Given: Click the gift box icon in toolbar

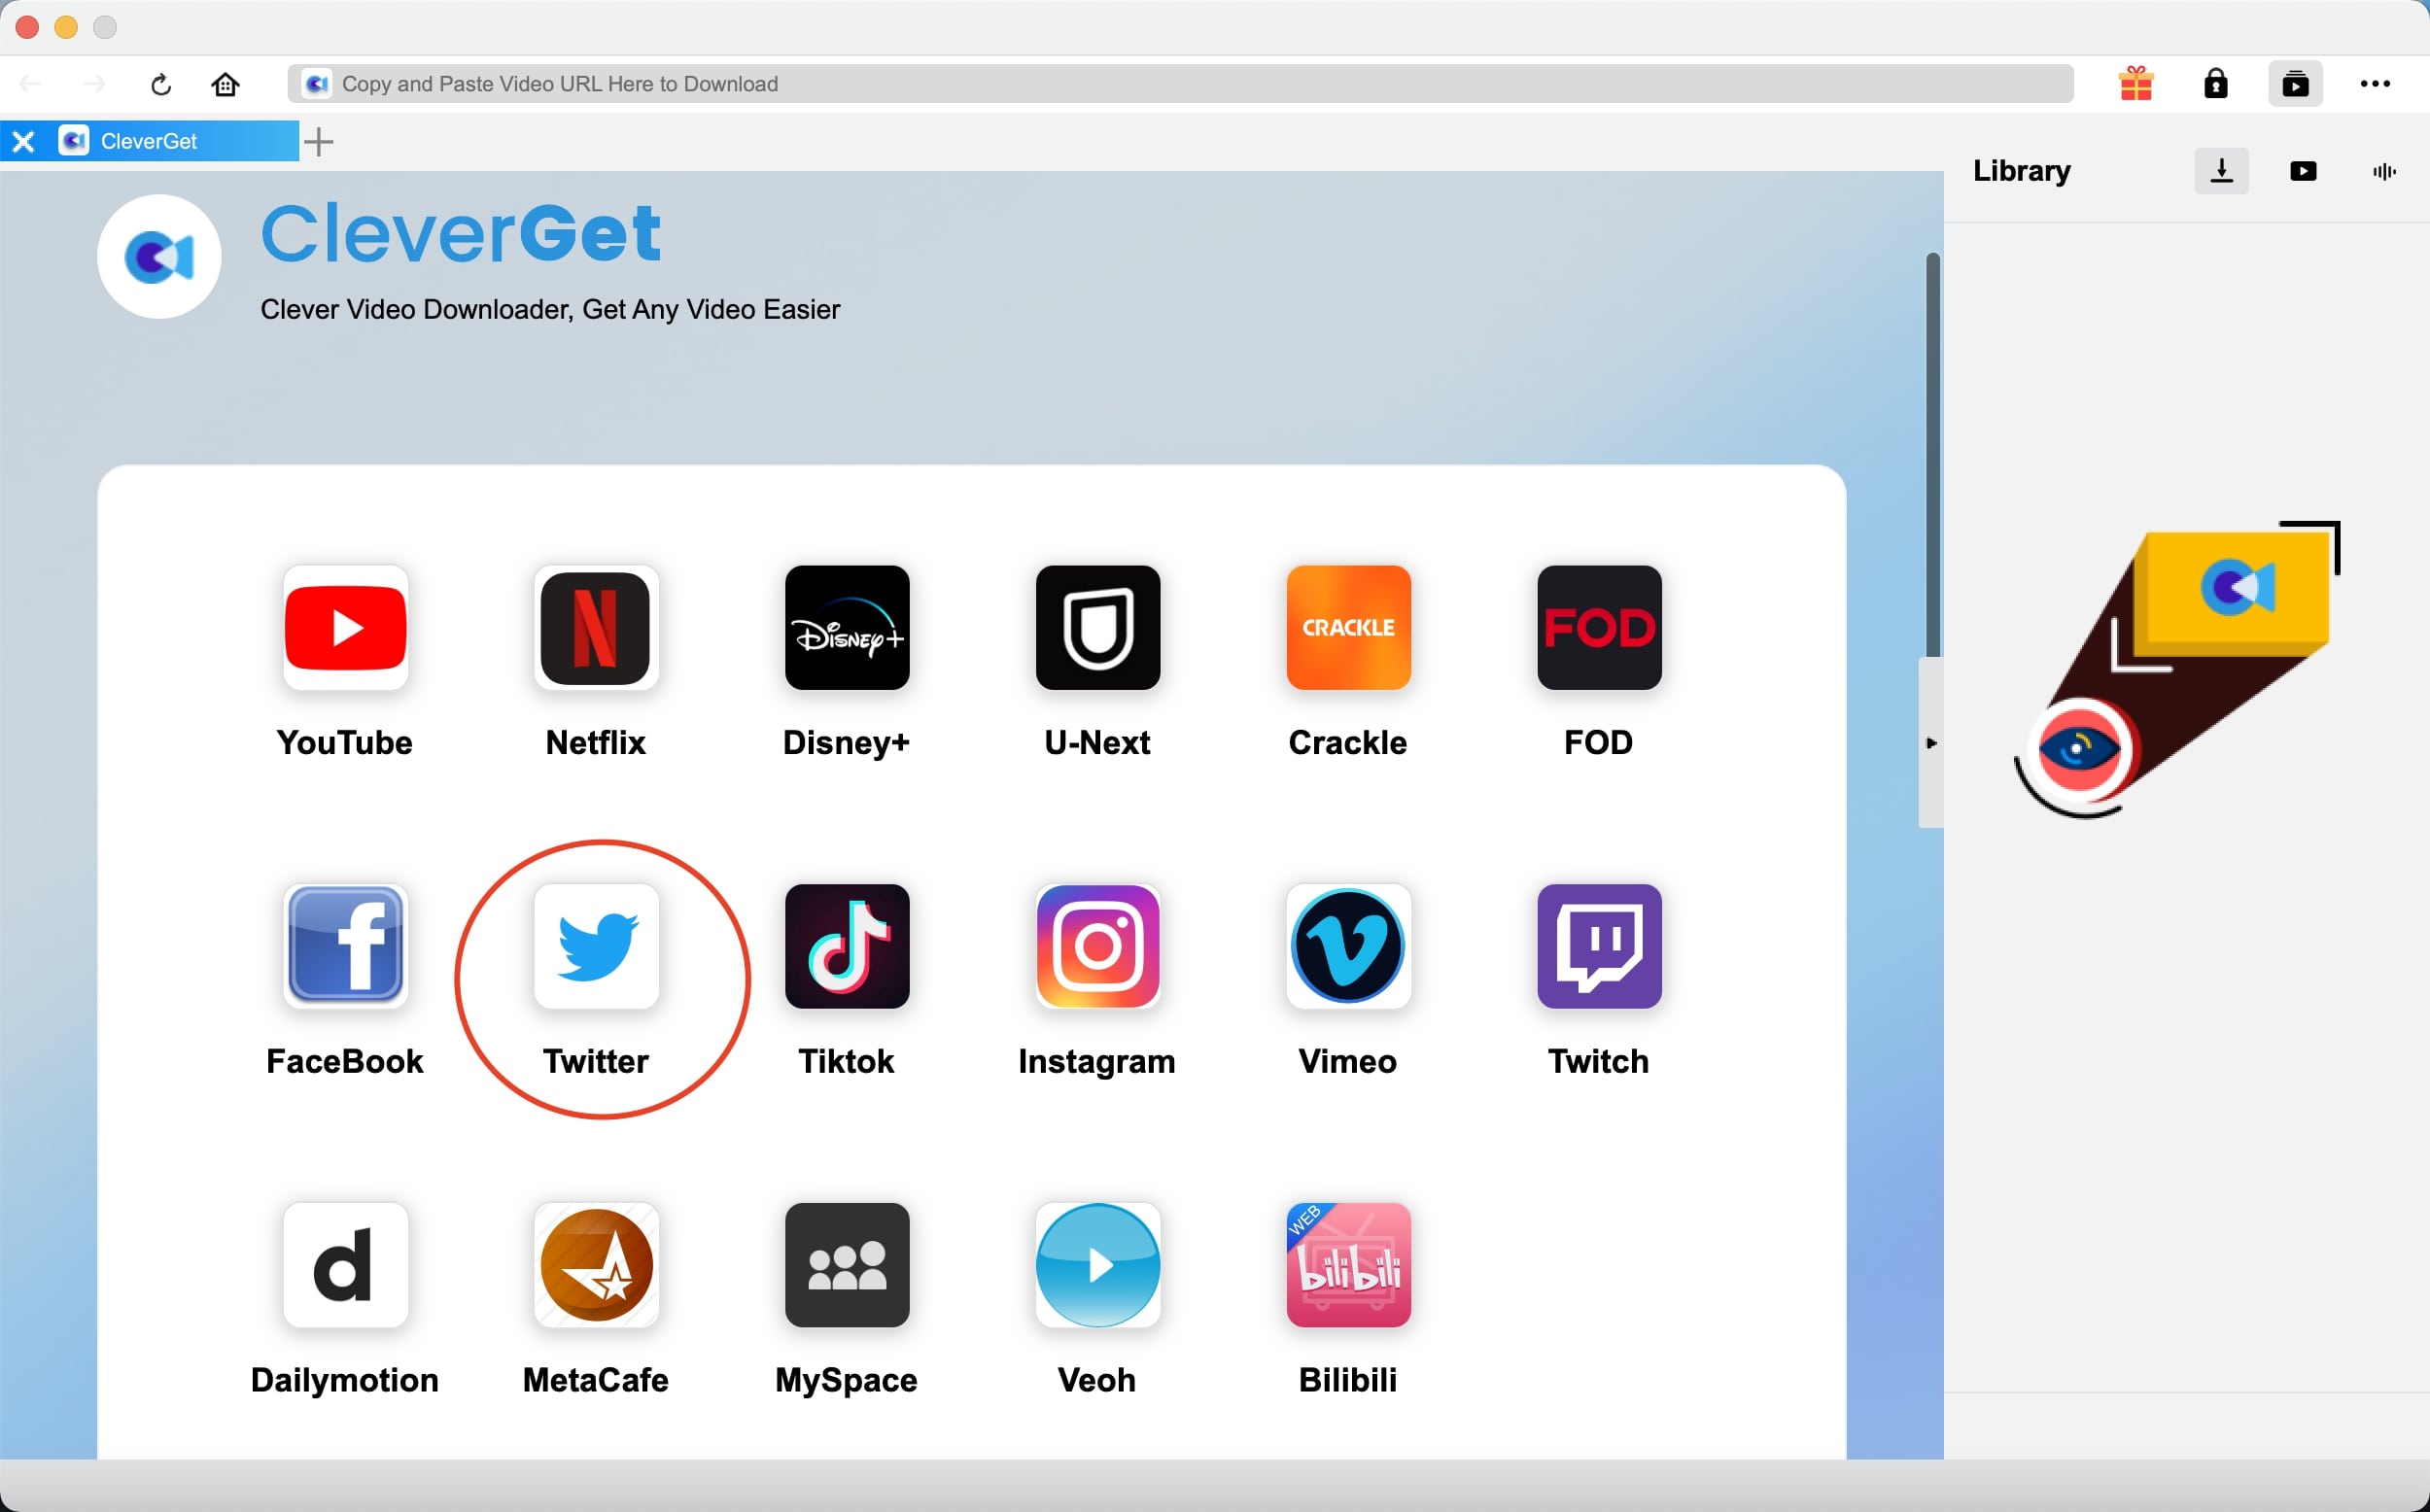Looking at the screenshot, I should pos(2136,84).
